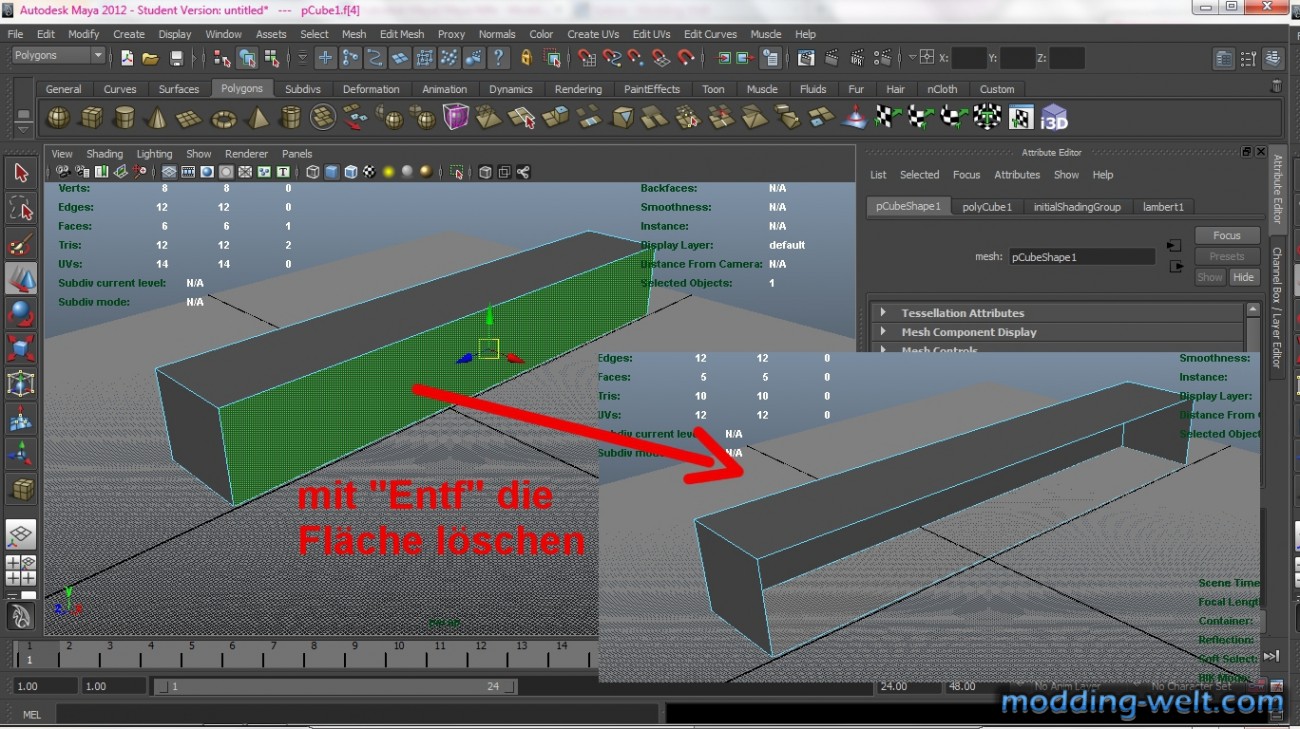Click the mesh name field pCubeShape1
The height and width of the screenshot is (729, 1300).
[x=1081, y=257]
